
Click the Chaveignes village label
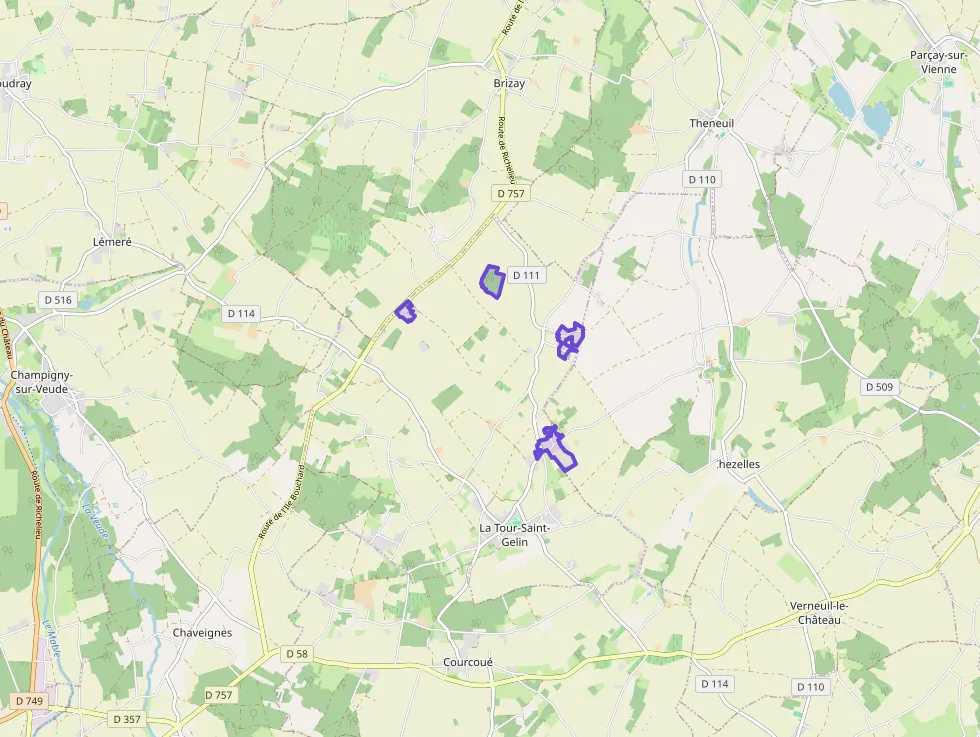click(202, 633)
